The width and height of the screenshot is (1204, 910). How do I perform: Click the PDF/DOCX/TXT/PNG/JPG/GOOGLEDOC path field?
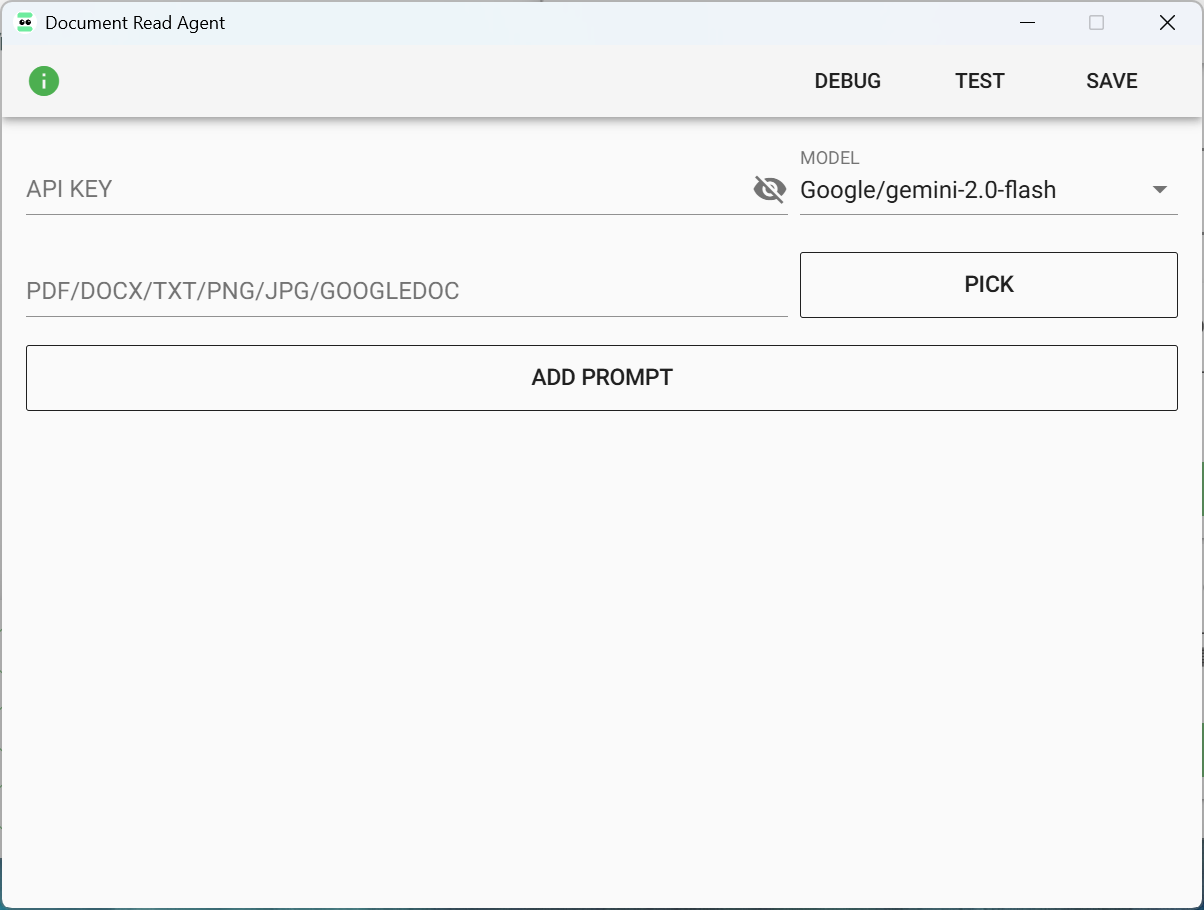click(x=405, y=291)
